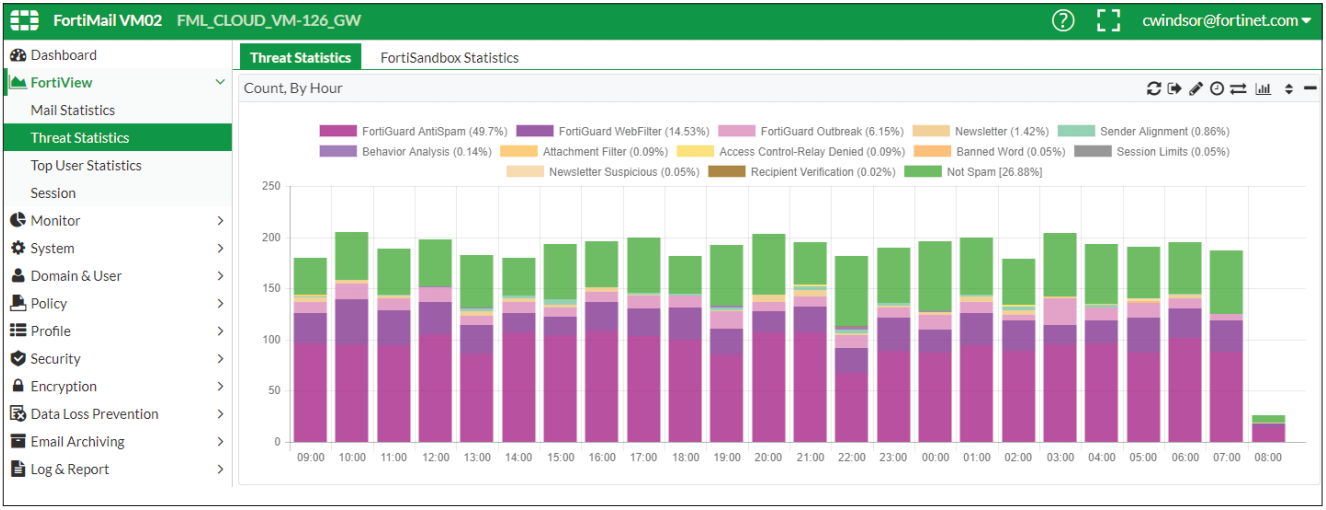Click the Domain & User person icon

[17, 276]
